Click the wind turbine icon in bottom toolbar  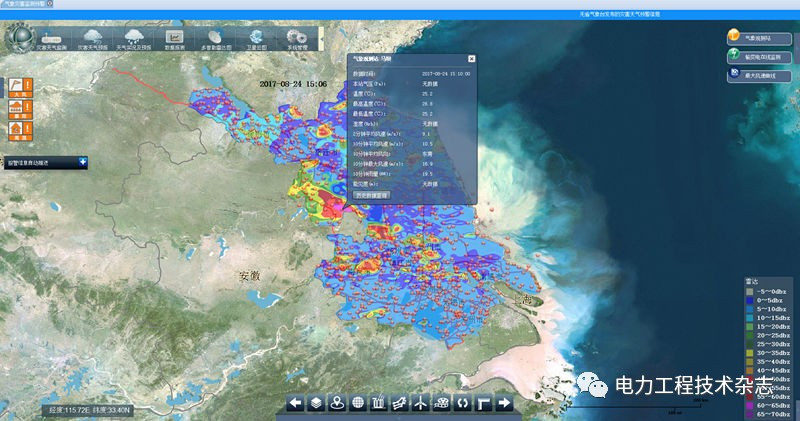coord(421,403)
